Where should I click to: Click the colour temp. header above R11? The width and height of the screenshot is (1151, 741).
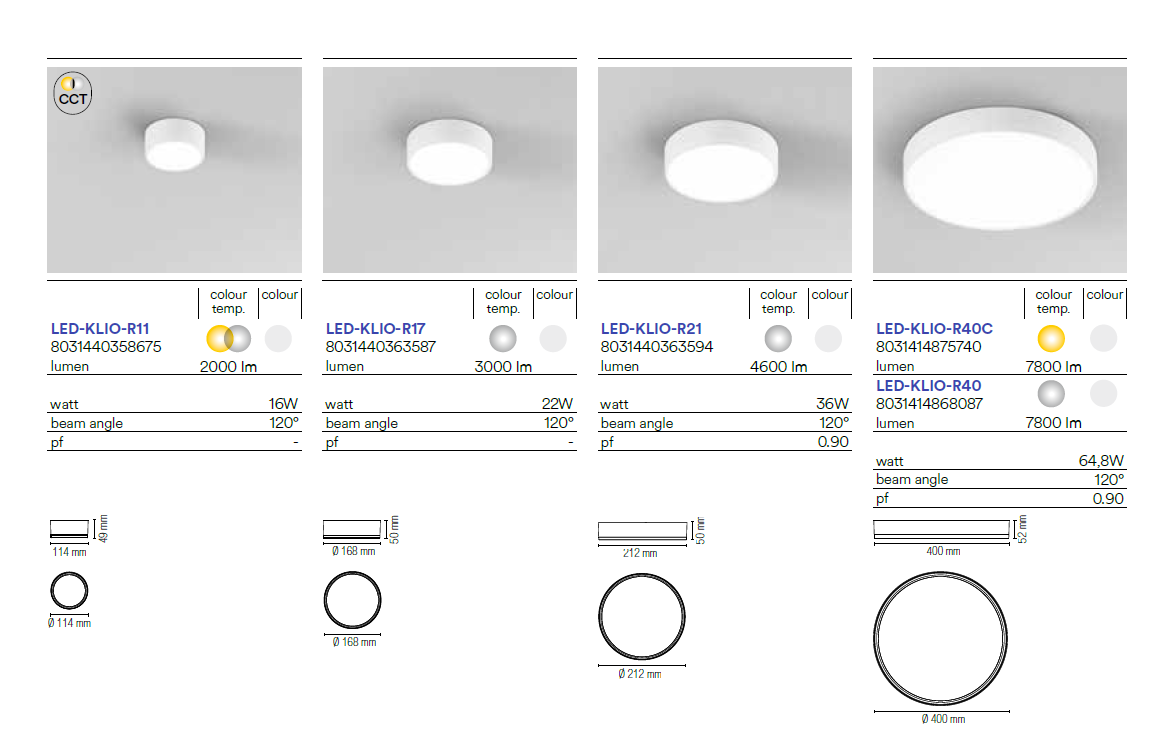click(x=228, y=302)
